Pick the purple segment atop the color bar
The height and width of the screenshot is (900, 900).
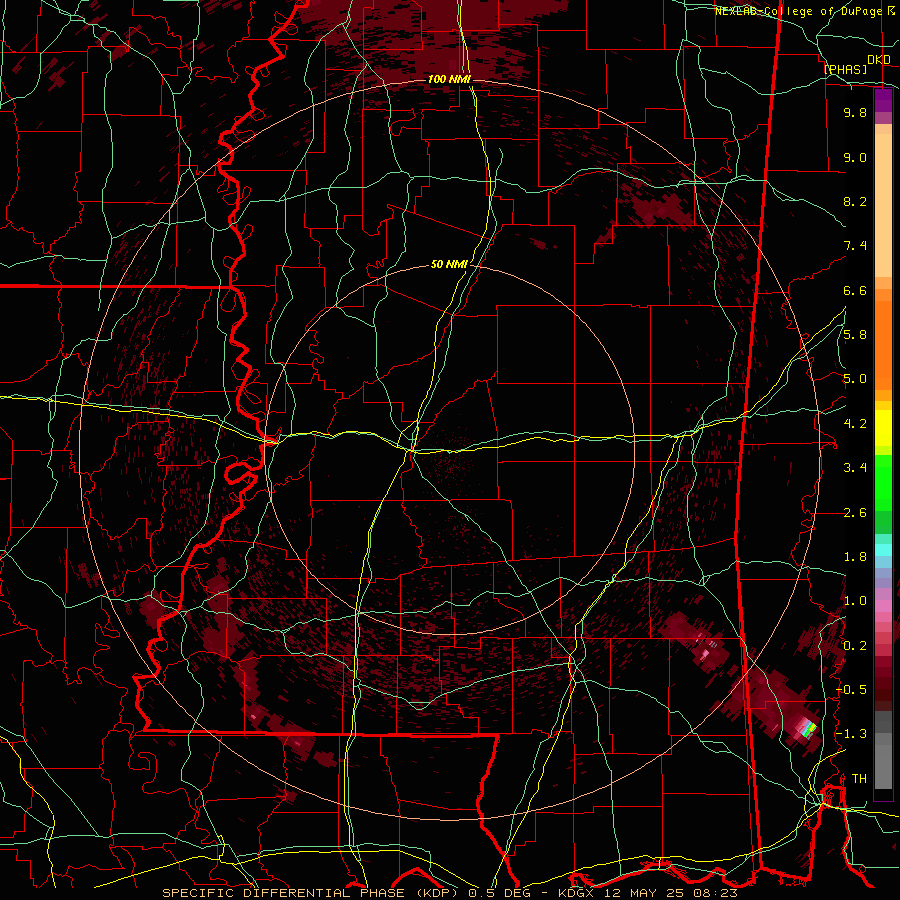(x=883, y=101)
